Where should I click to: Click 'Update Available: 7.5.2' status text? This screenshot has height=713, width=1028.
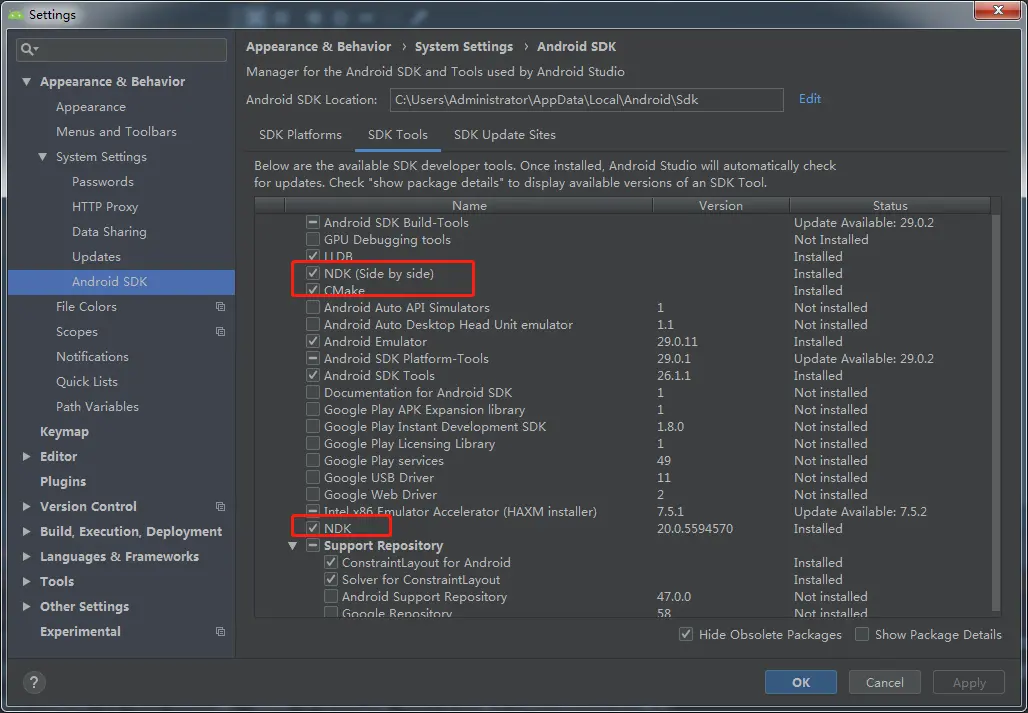(x=860, y=512)
